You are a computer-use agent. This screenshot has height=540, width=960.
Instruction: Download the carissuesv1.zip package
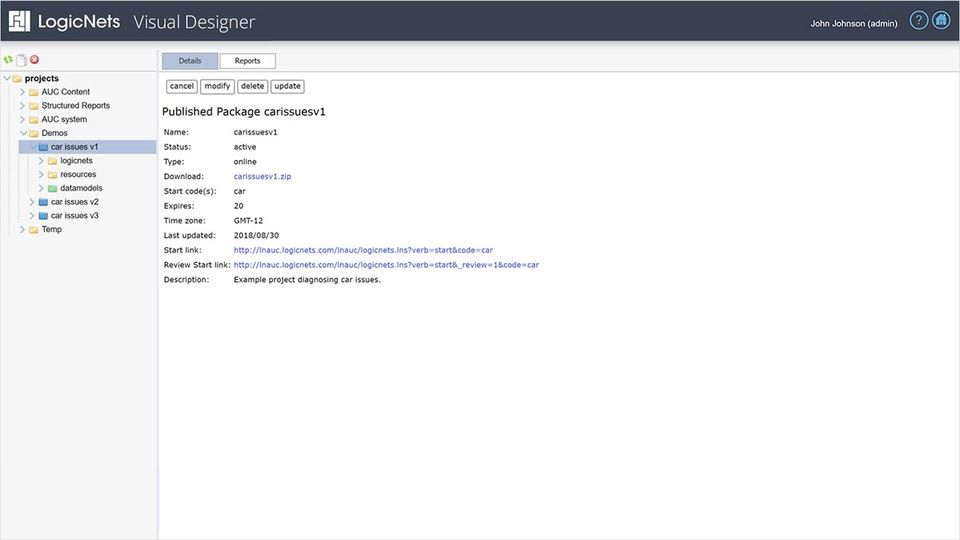tap(262, 176)
